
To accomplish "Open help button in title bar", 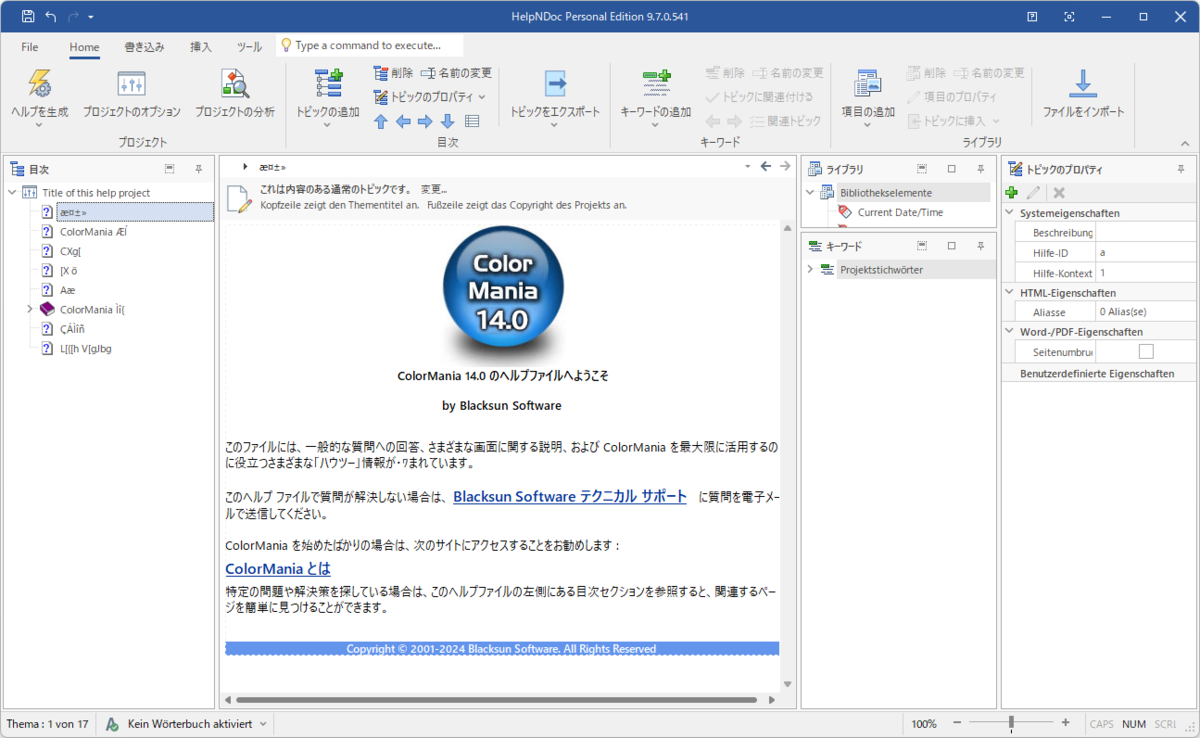I will tap(1032, 17).
